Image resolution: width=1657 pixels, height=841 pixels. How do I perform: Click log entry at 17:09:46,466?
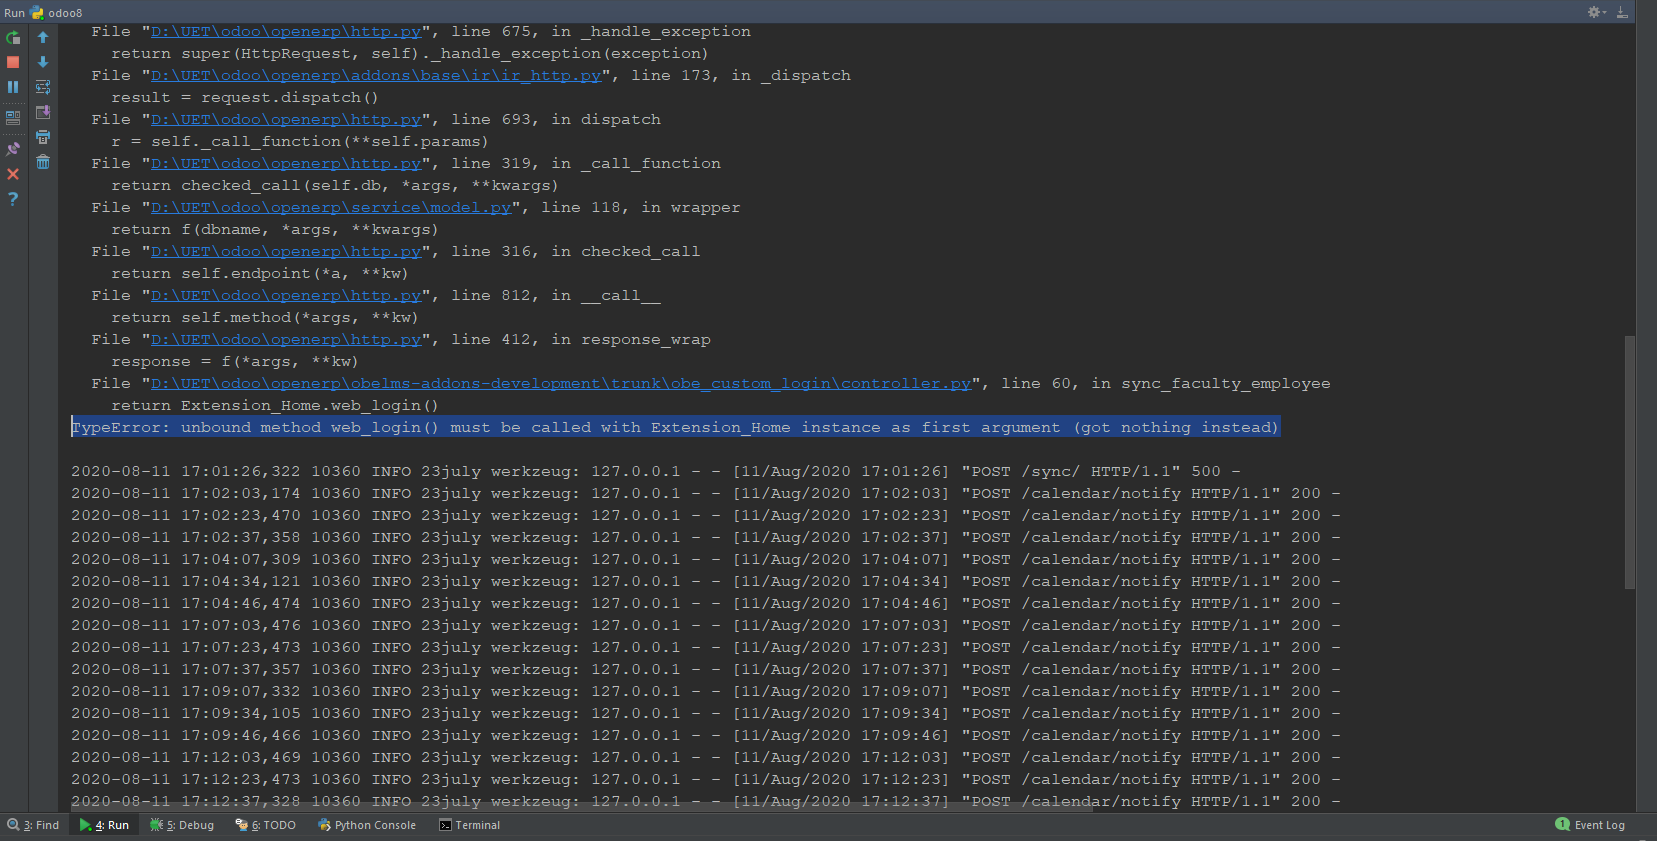coord(706,736)
